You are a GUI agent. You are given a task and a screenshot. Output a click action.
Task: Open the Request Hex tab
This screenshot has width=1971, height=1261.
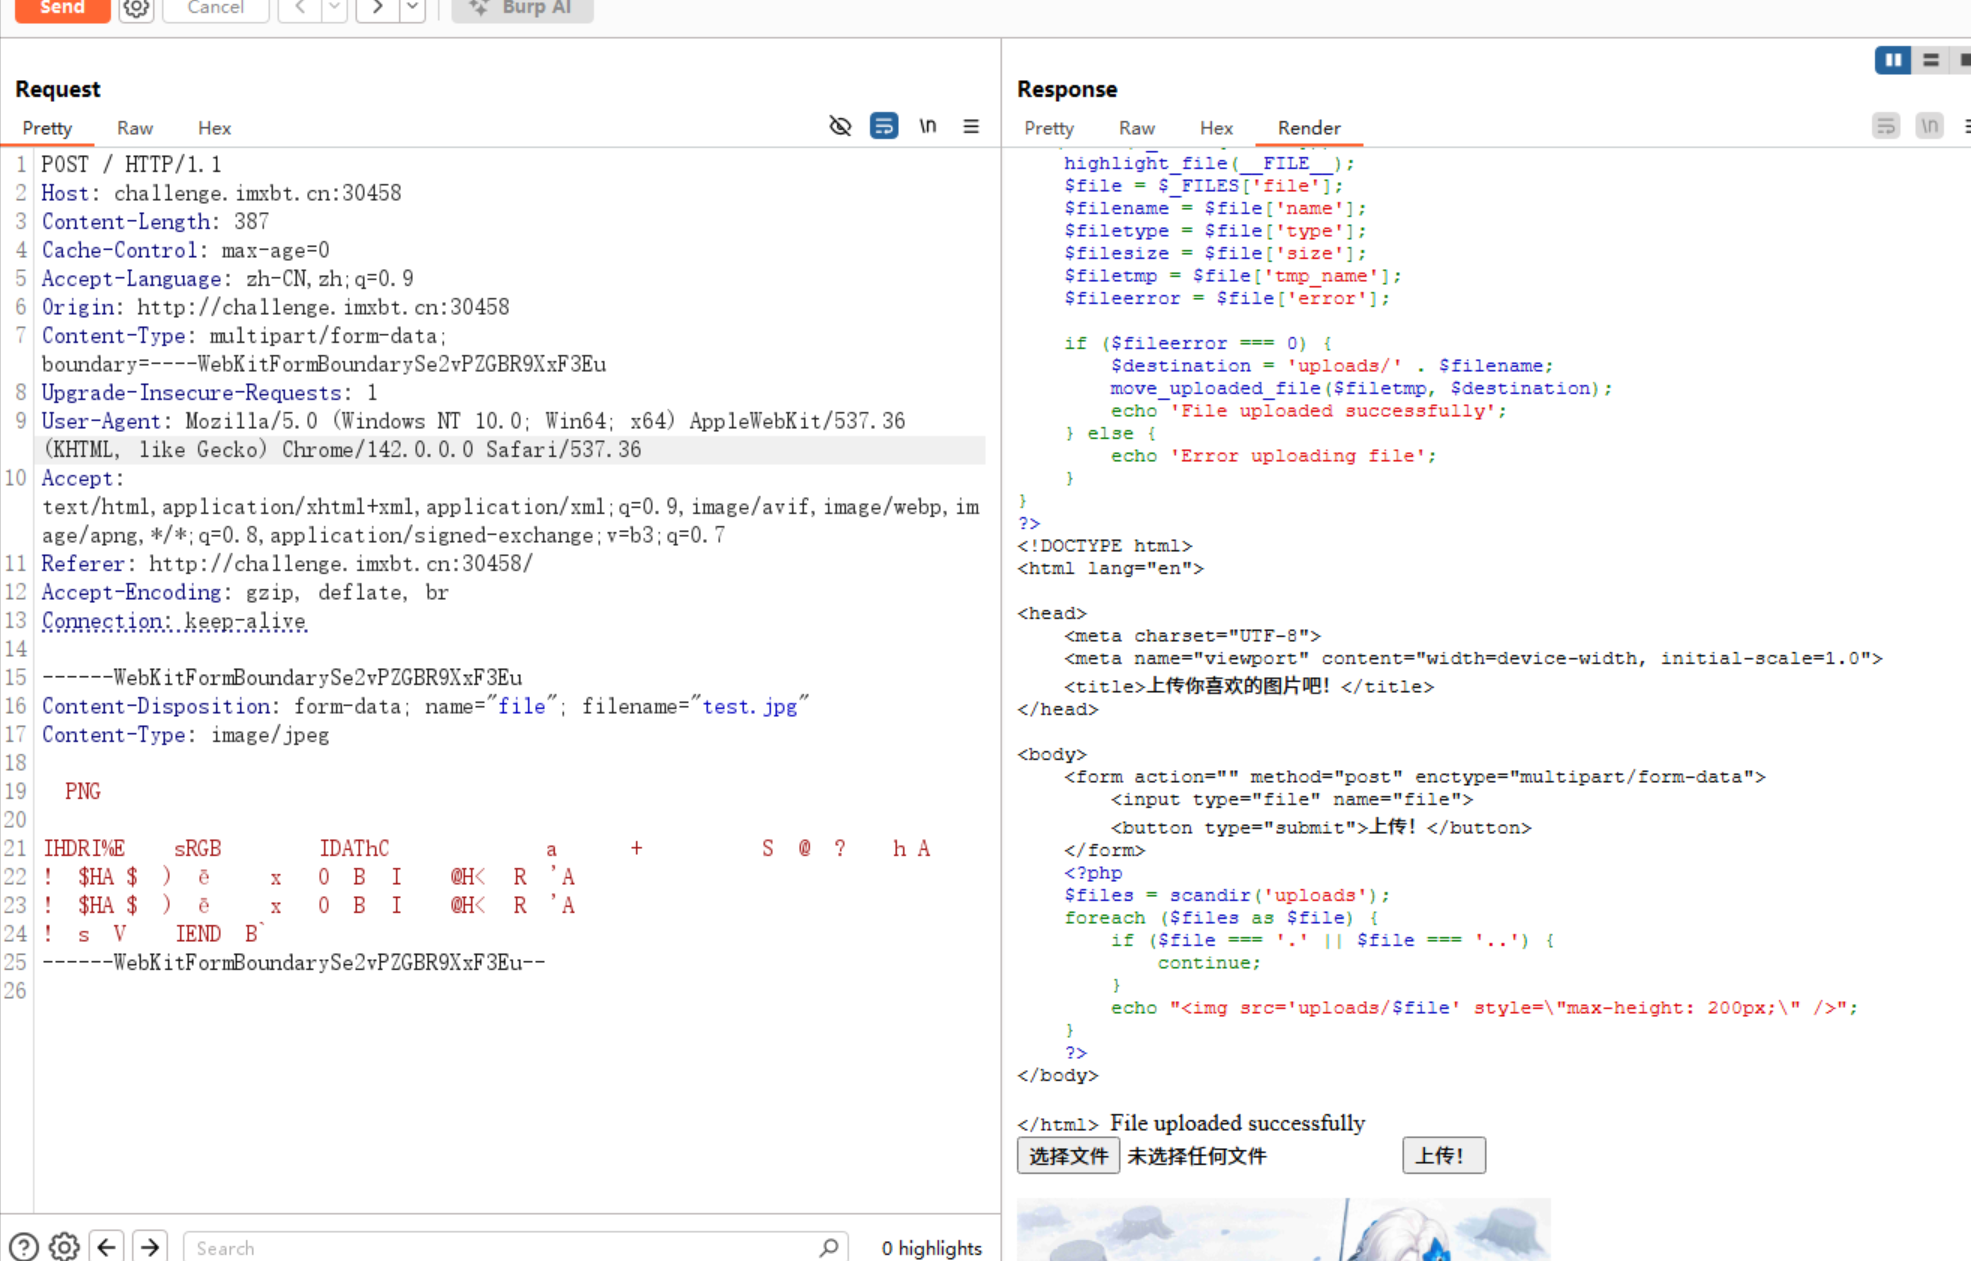click(214, 128)
